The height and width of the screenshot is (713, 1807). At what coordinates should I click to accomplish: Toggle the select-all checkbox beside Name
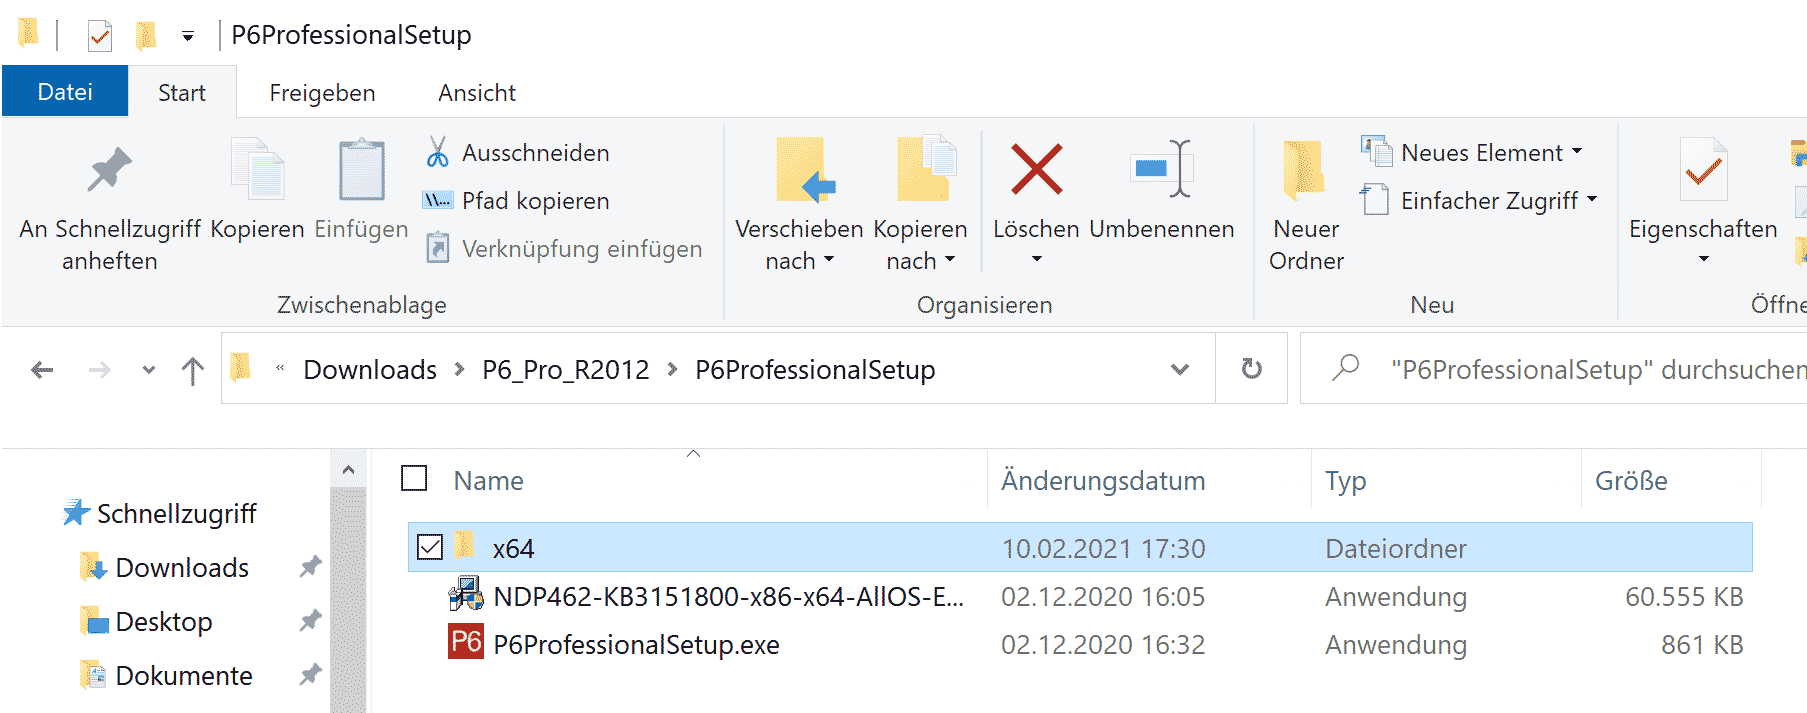(414, 479)
